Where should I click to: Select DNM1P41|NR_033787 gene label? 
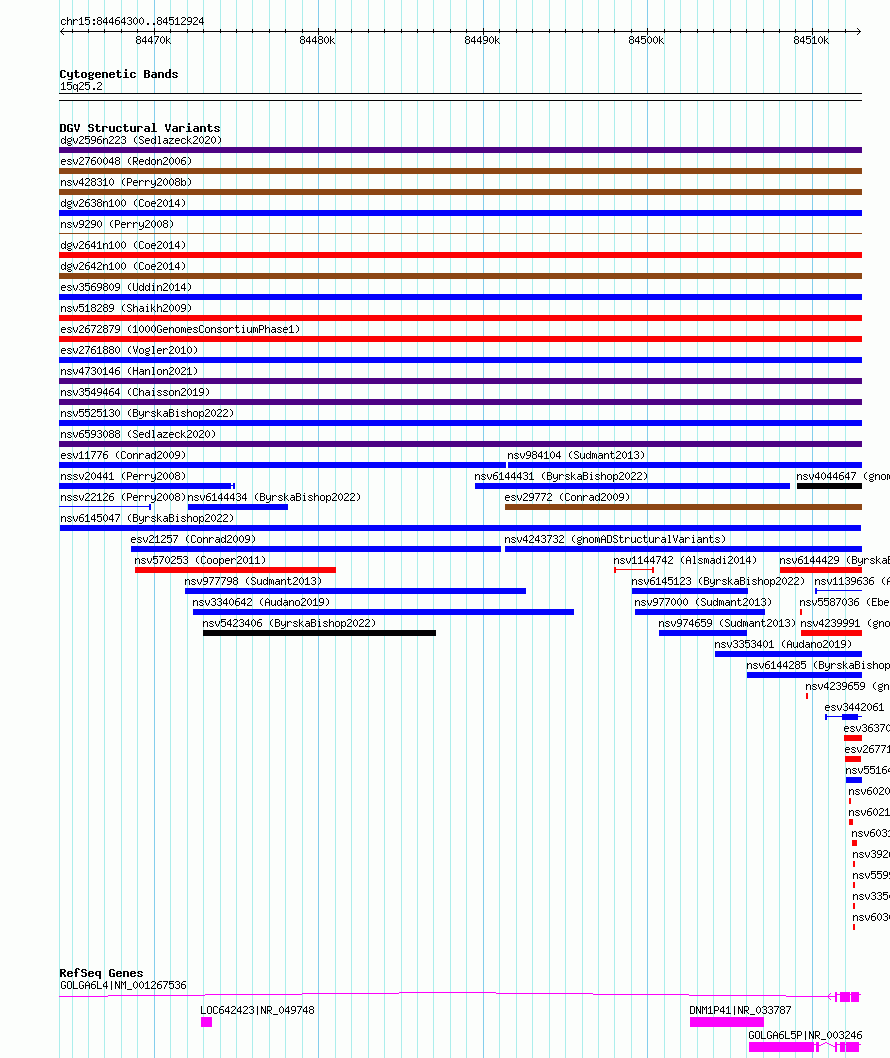pyautogui.click(x=740, y=1010)
